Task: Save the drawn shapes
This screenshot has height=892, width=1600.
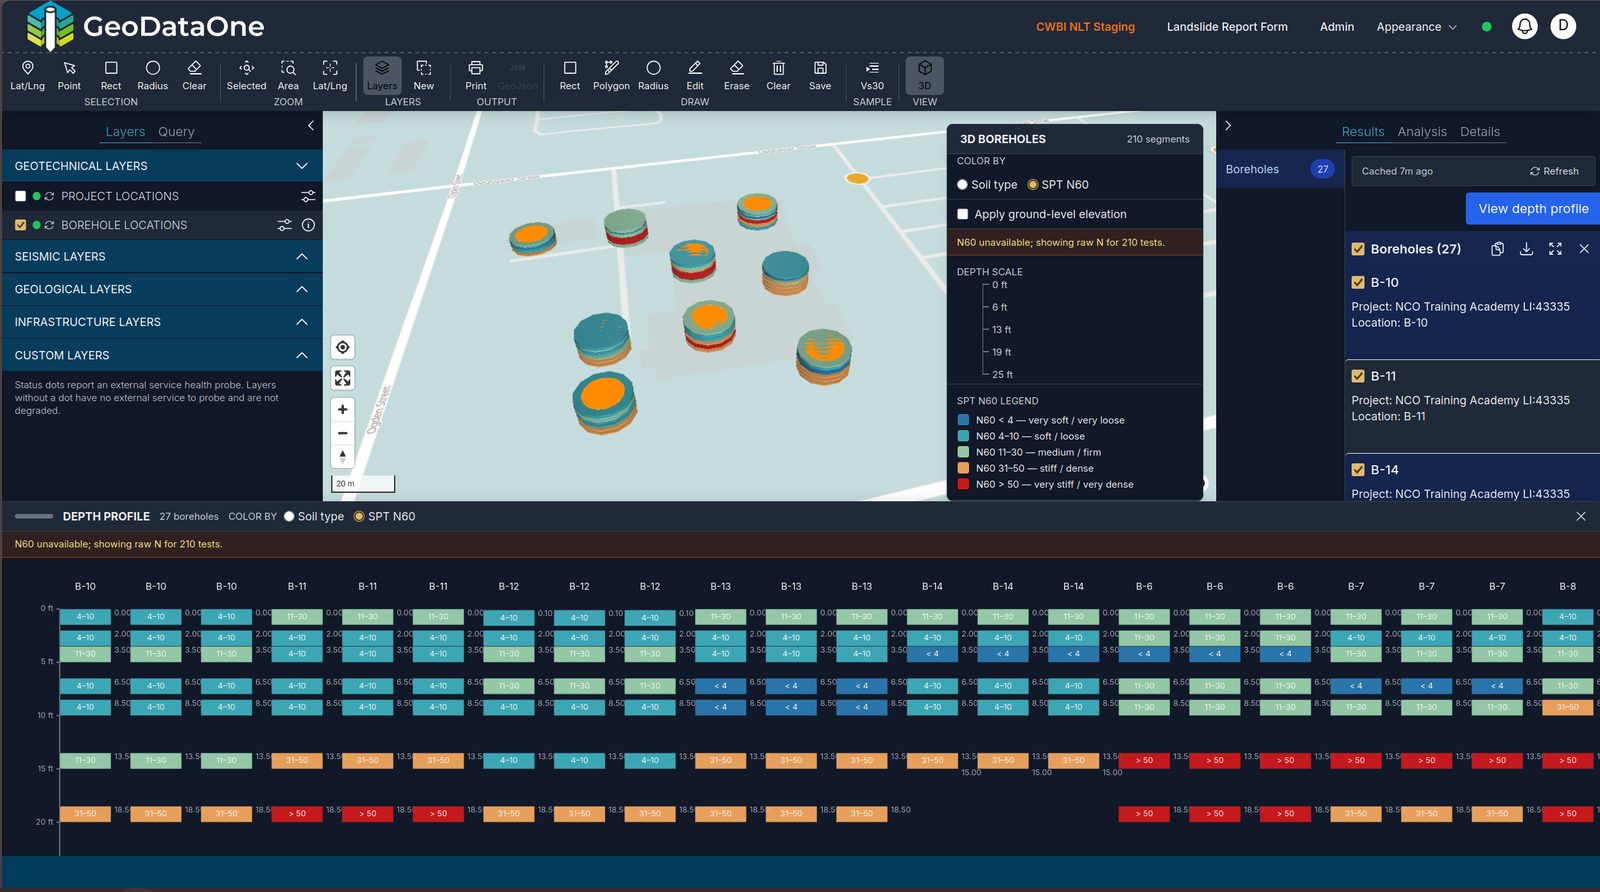Action: (820, 75)
